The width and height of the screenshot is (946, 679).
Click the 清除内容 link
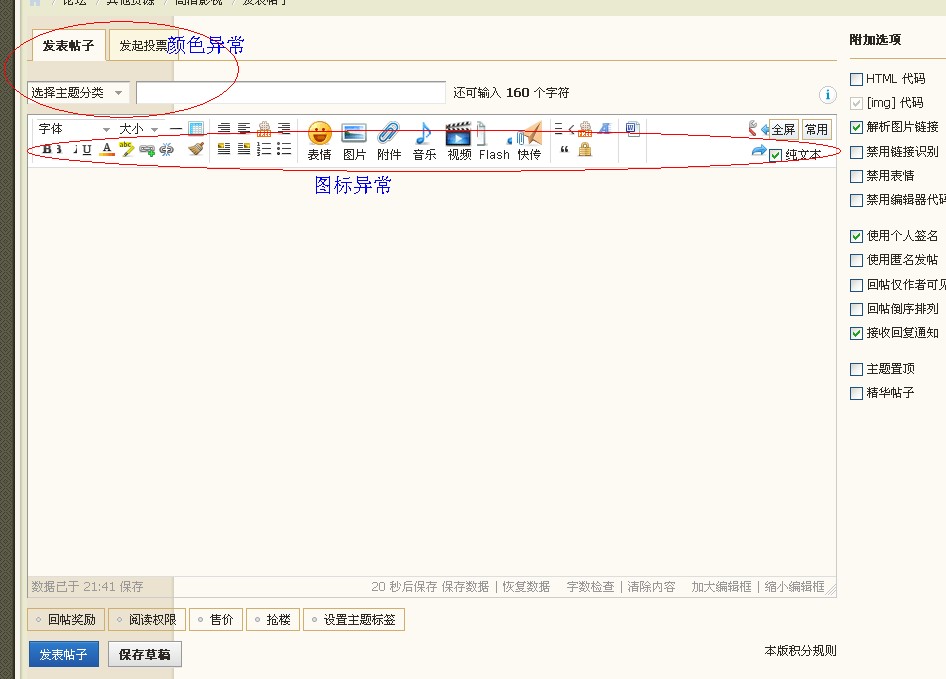click(x=651, y=587)
